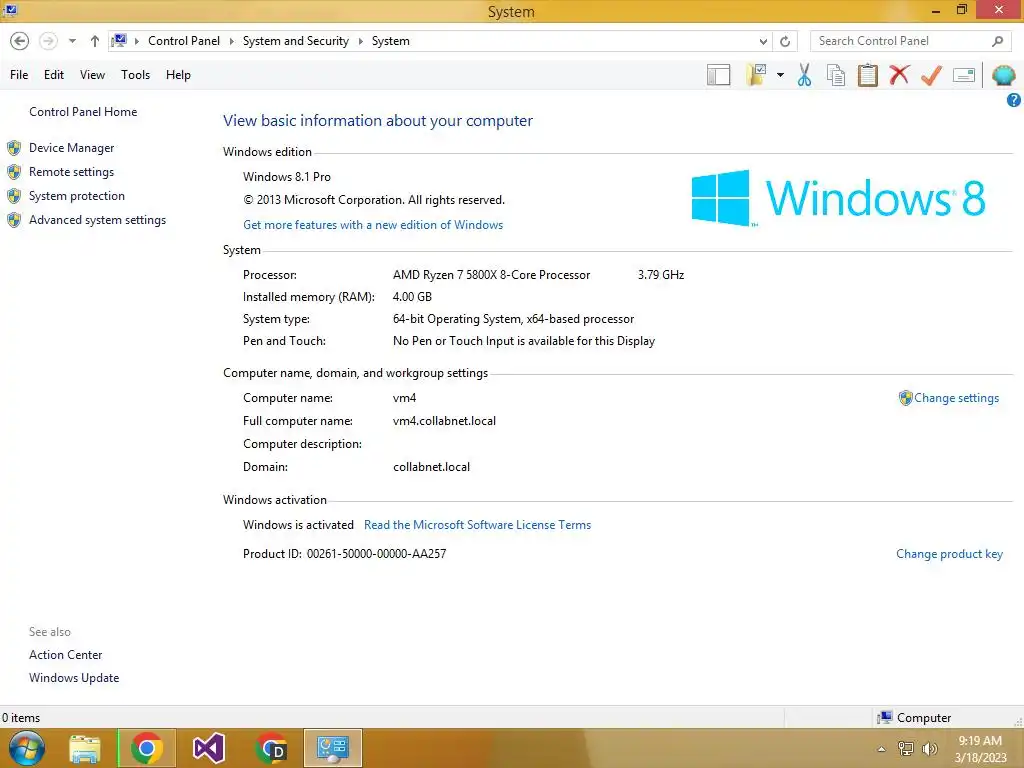Refresh the System page
Image resolution: width=1024 pixels, height=768 pixels.
pyautogui.click(x=785, y=41)
